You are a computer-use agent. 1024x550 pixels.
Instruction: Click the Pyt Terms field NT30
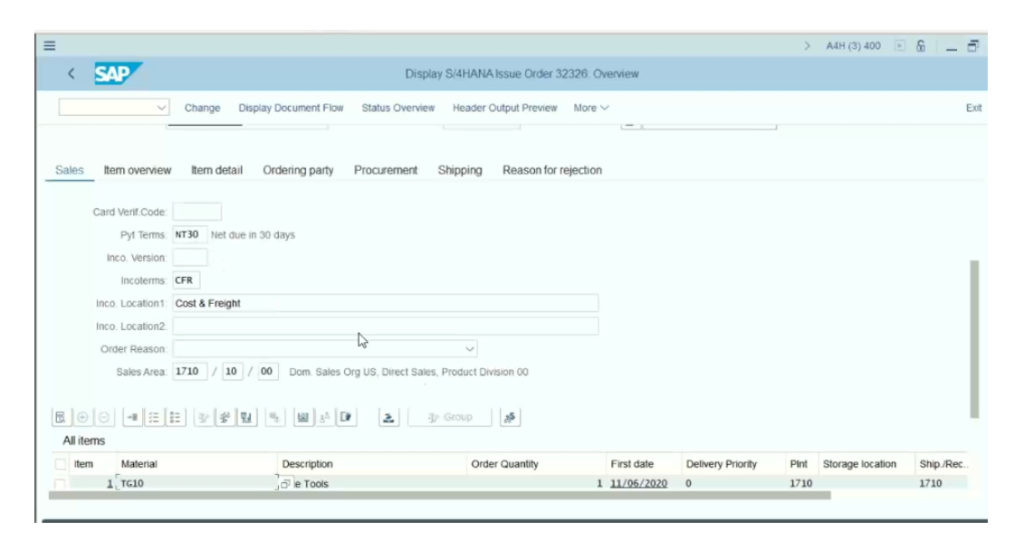pyautogui.click(x=189, y=235)
